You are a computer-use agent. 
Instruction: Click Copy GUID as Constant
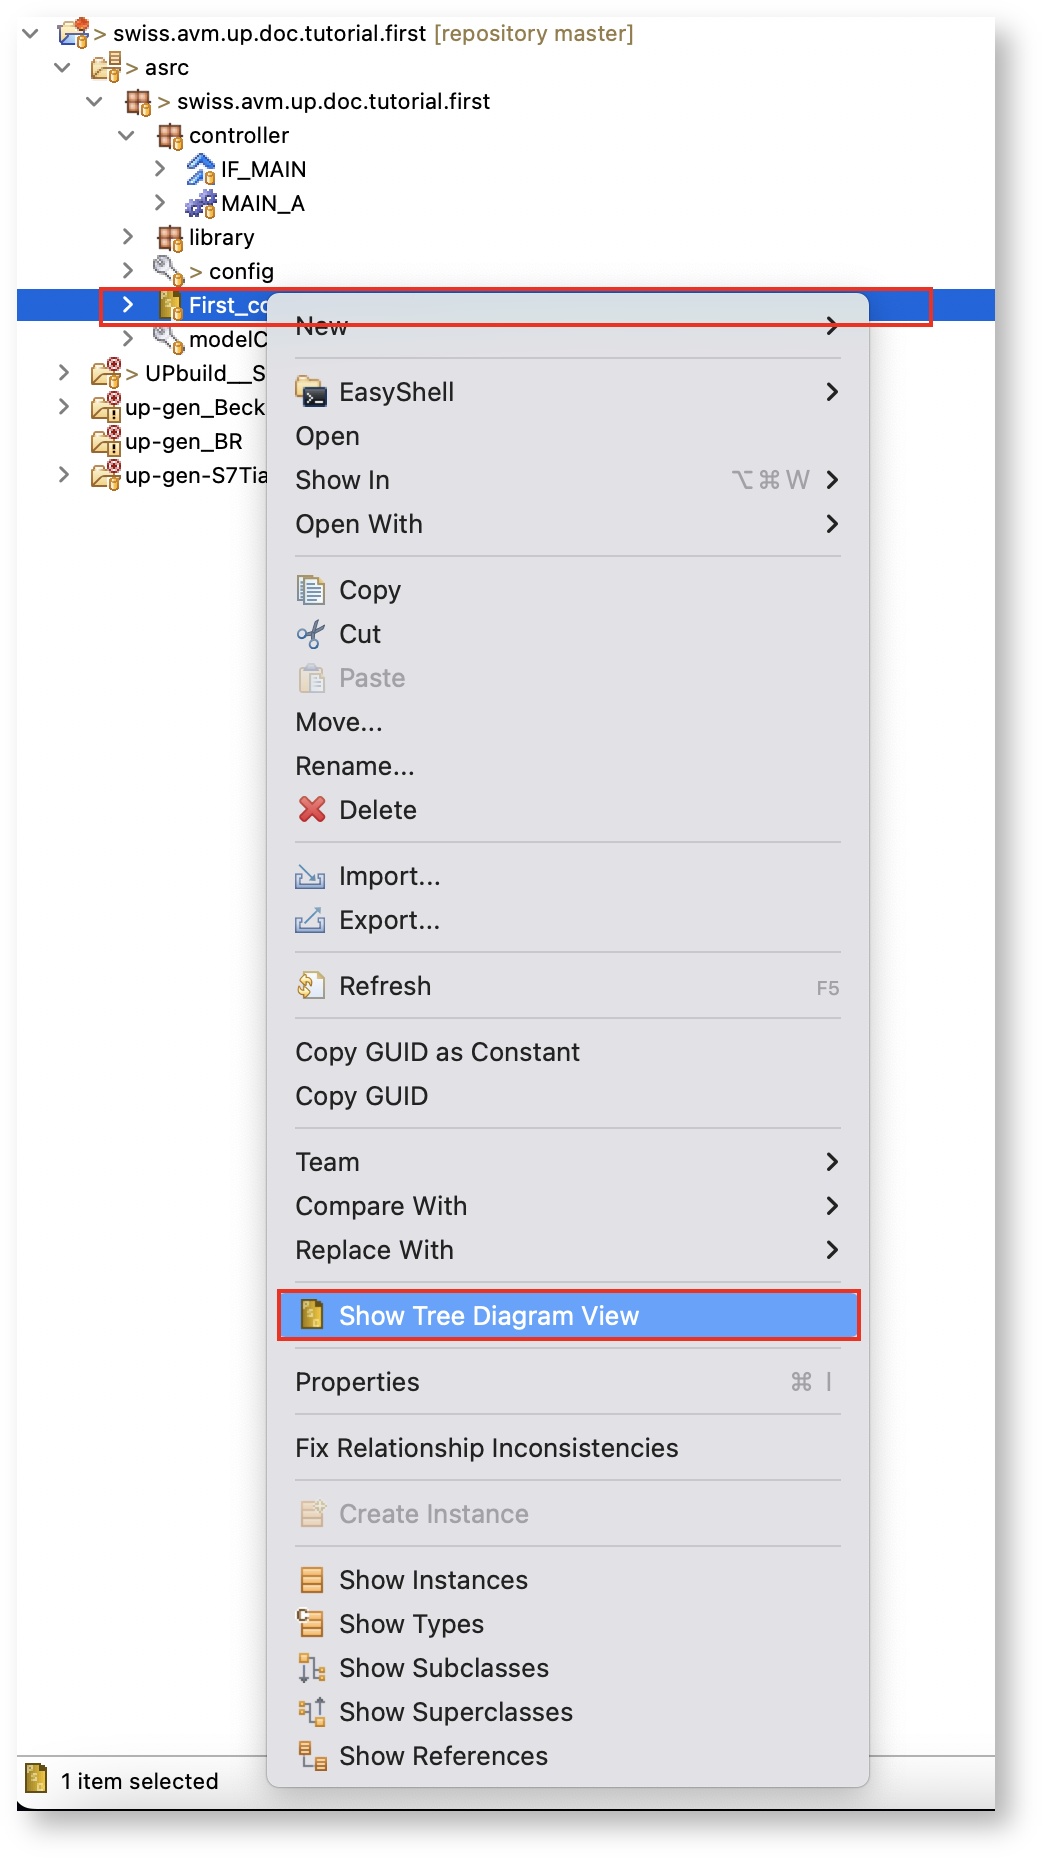pyautogui.click(x=437, y=1052)
